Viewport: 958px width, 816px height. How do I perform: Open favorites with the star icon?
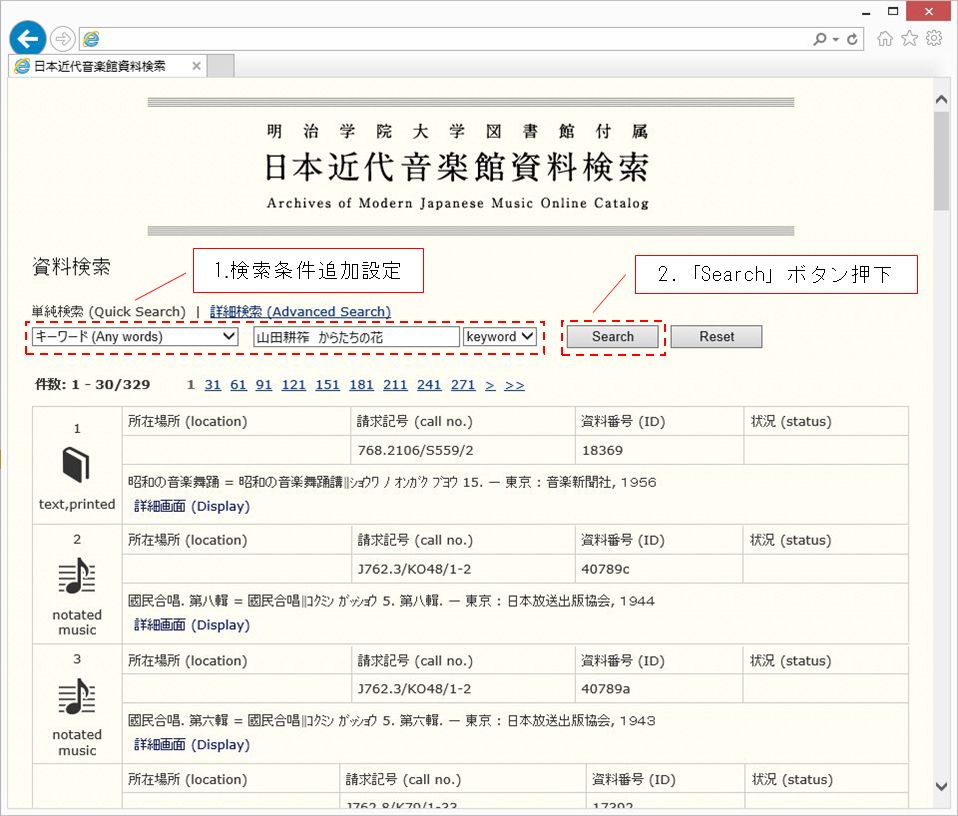909,38
